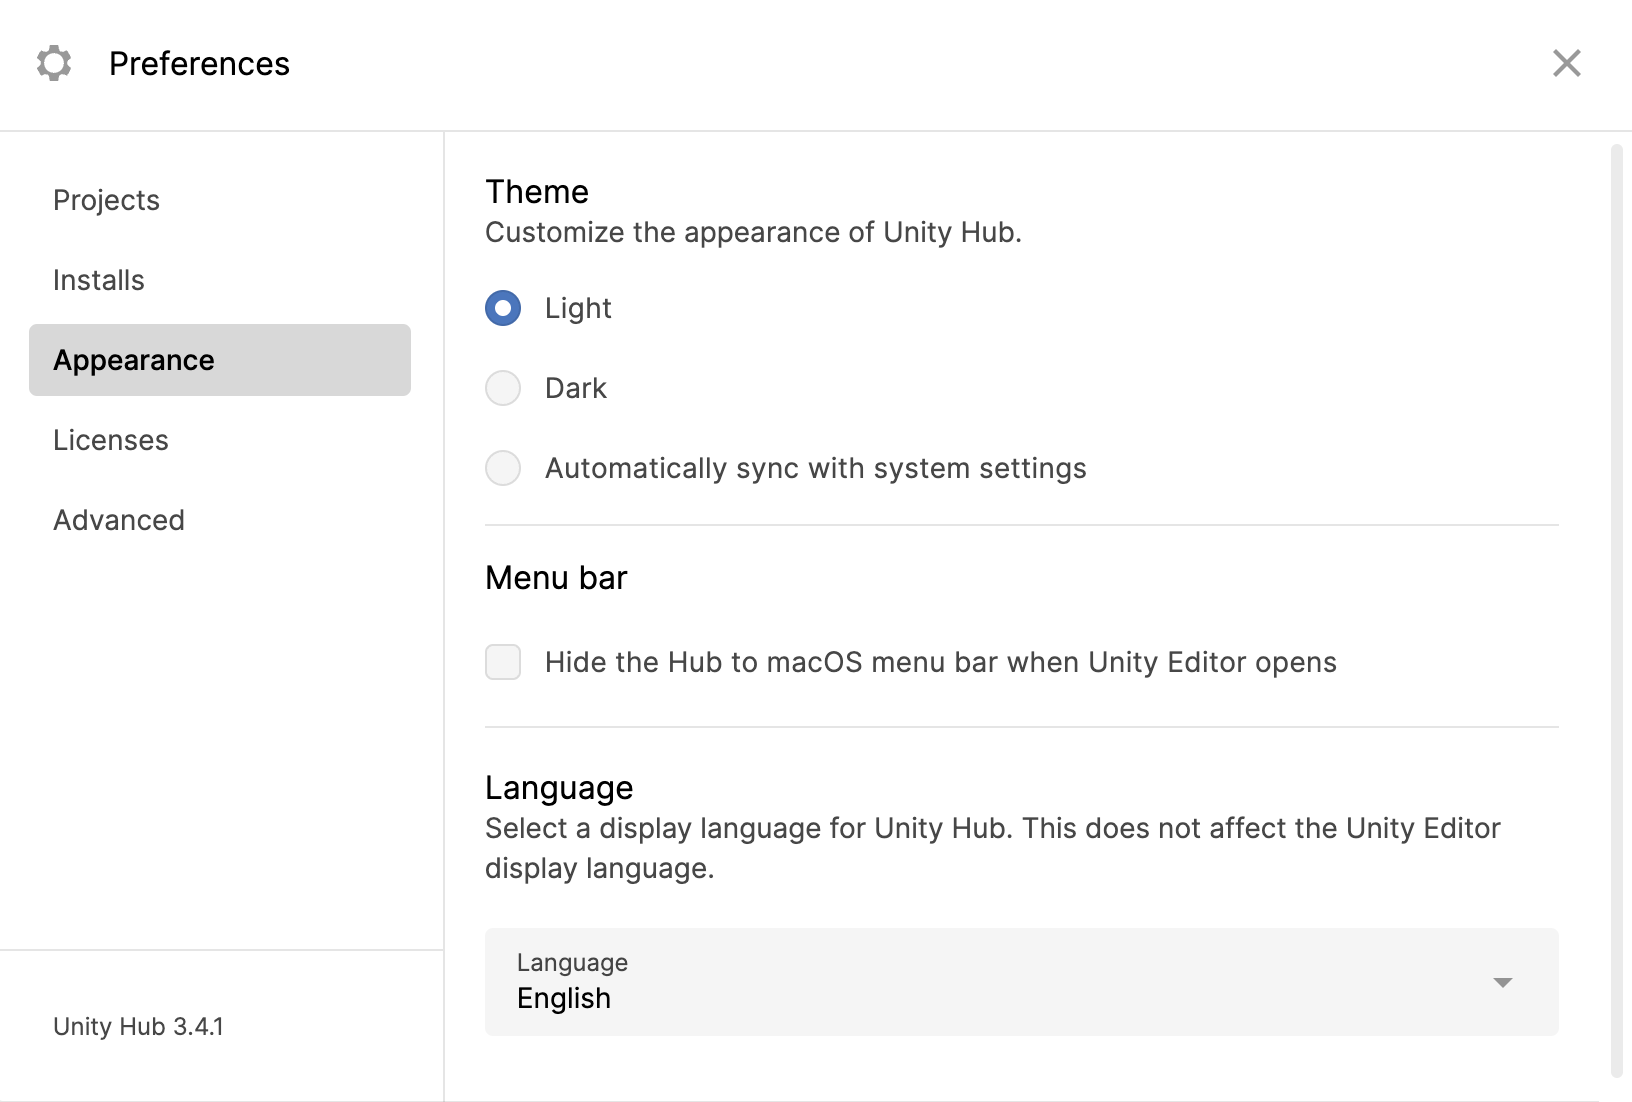Open the Language combo box showing English
The height and width of the screenshot is (1102, 1632).
click(x=1000, y=982)
